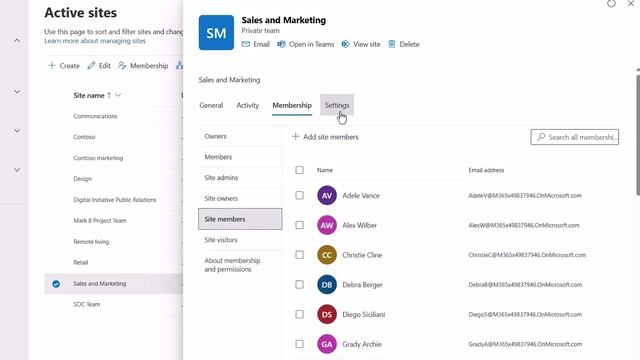Switch to the Activity tab
Image resolution: width=640 pixels, height=360 pixels.
[x=247, y=105]
